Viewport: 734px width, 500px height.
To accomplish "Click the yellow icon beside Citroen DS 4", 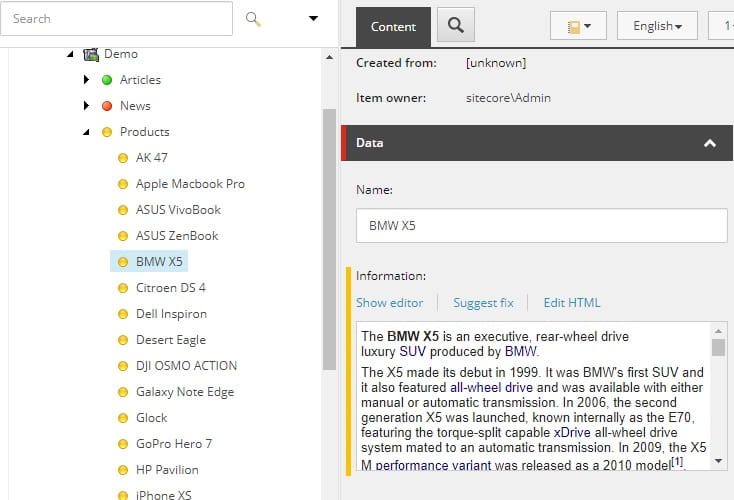I will pos(123,288).
